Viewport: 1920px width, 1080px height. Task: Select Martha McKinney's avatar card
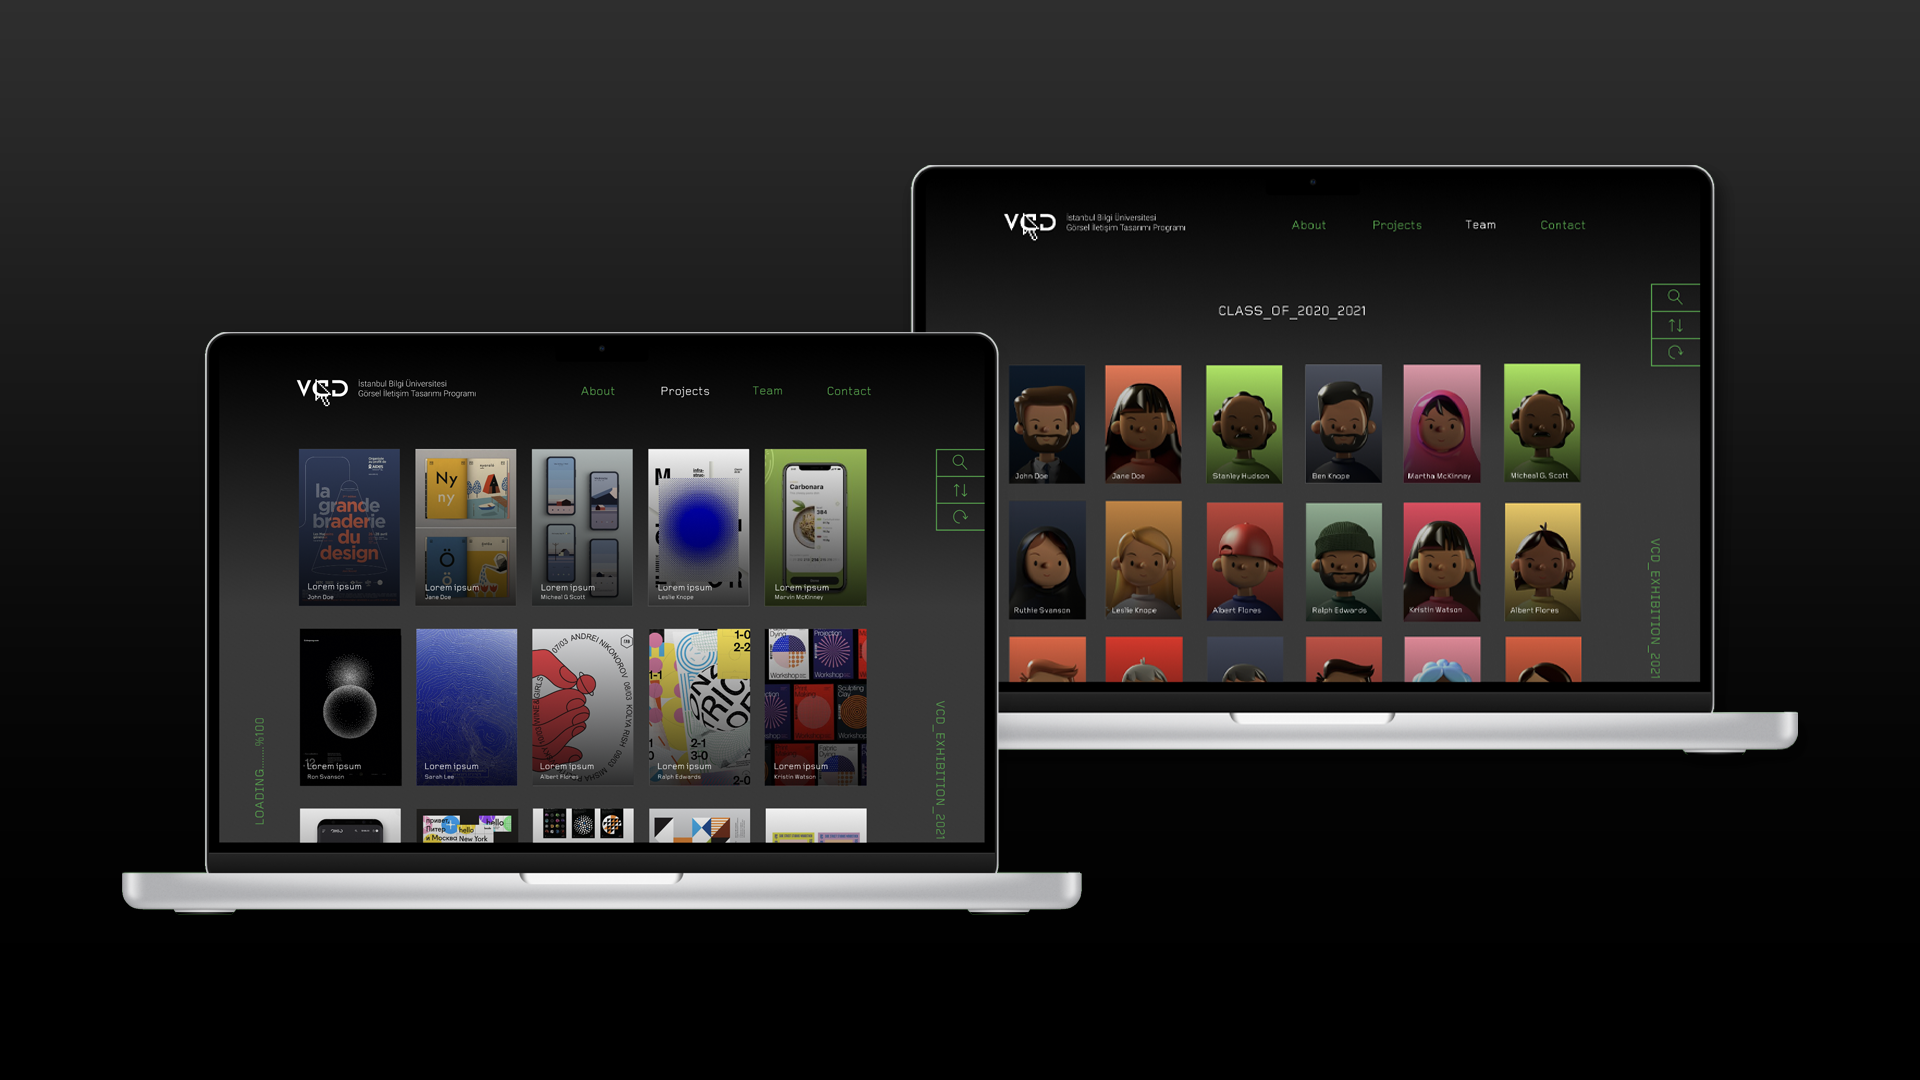1441,424
